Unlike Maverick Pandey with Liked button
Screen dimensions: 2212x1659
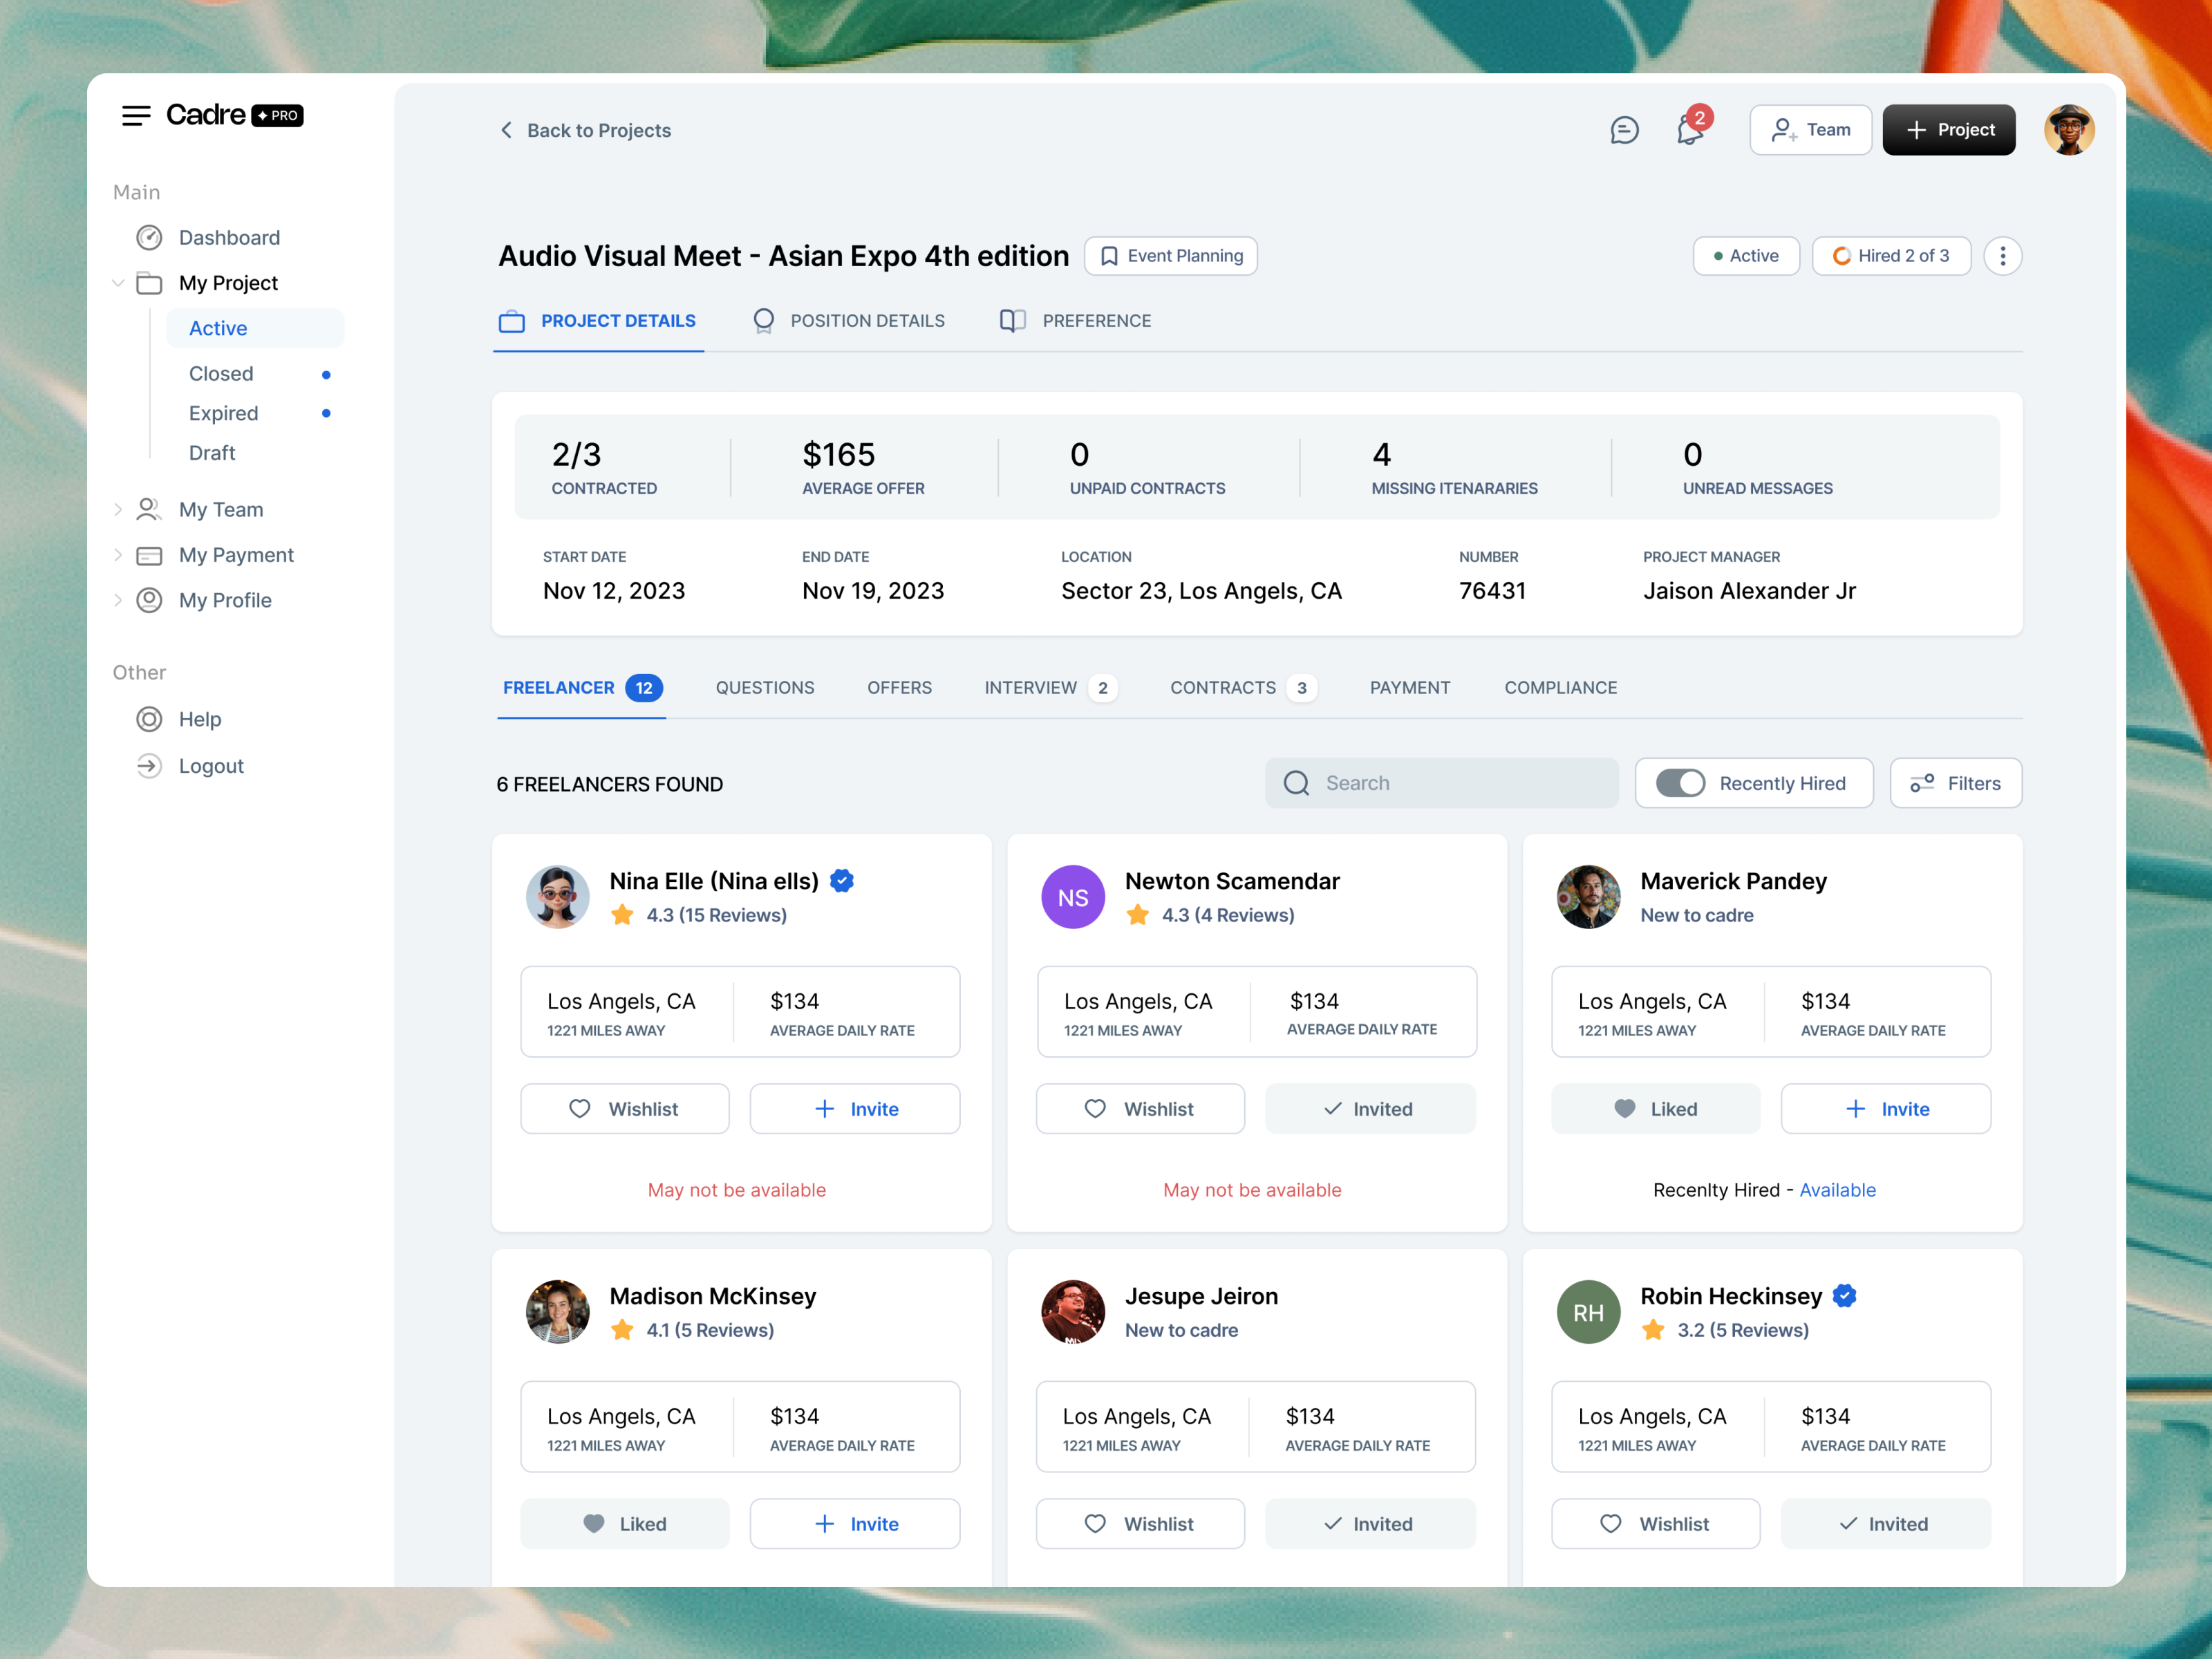1656,1109
